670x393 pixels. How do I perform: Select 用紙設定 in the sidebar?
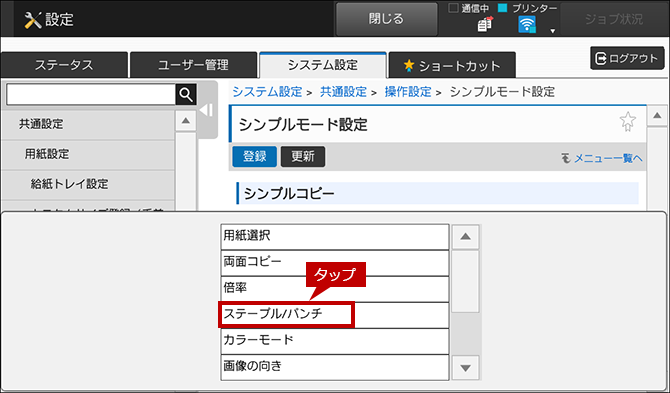[x=87, y=154]
